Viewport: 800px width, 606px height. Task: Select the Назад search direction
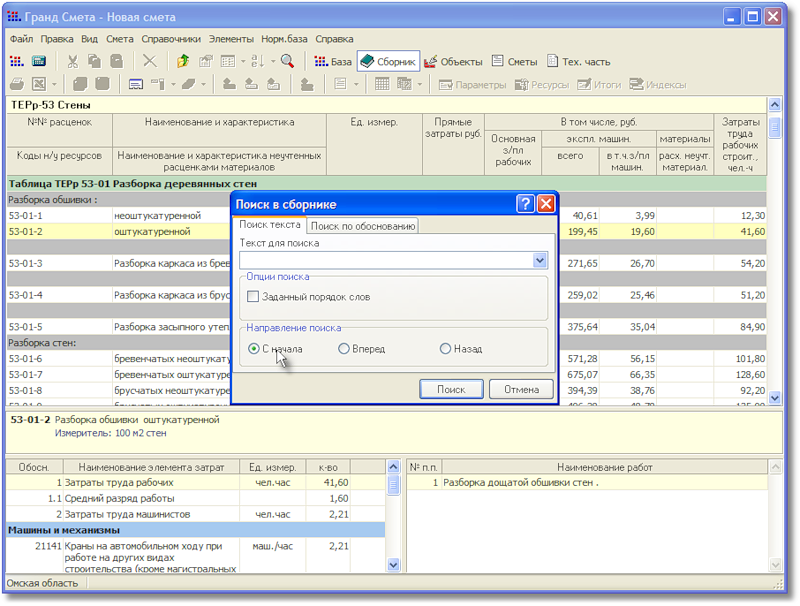(445, 349)
